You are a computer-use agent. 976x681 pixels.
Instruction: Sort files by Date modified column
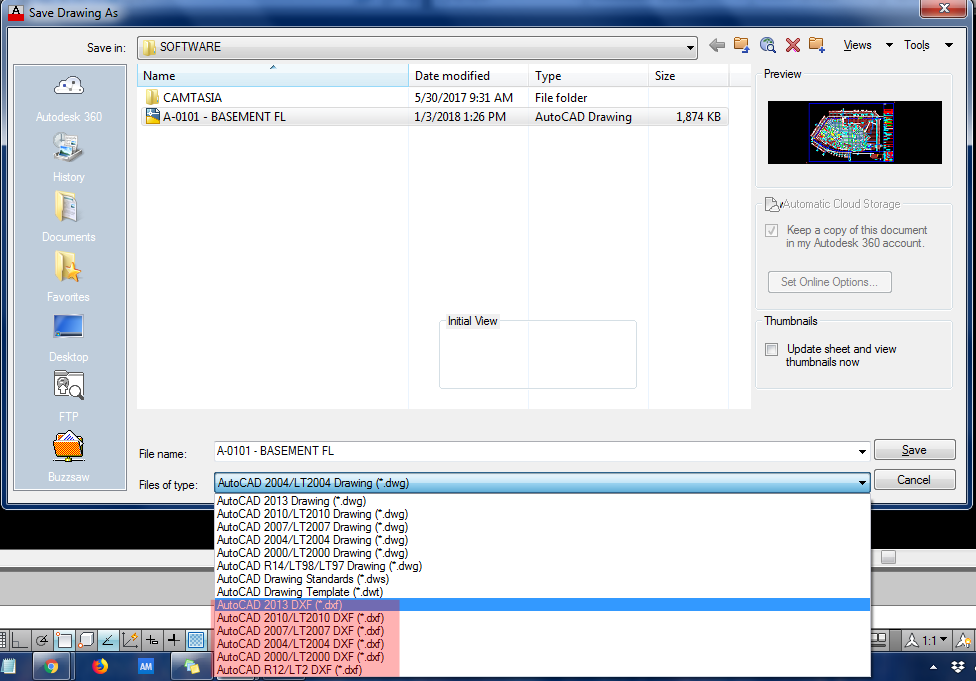[x=469, y=75]
